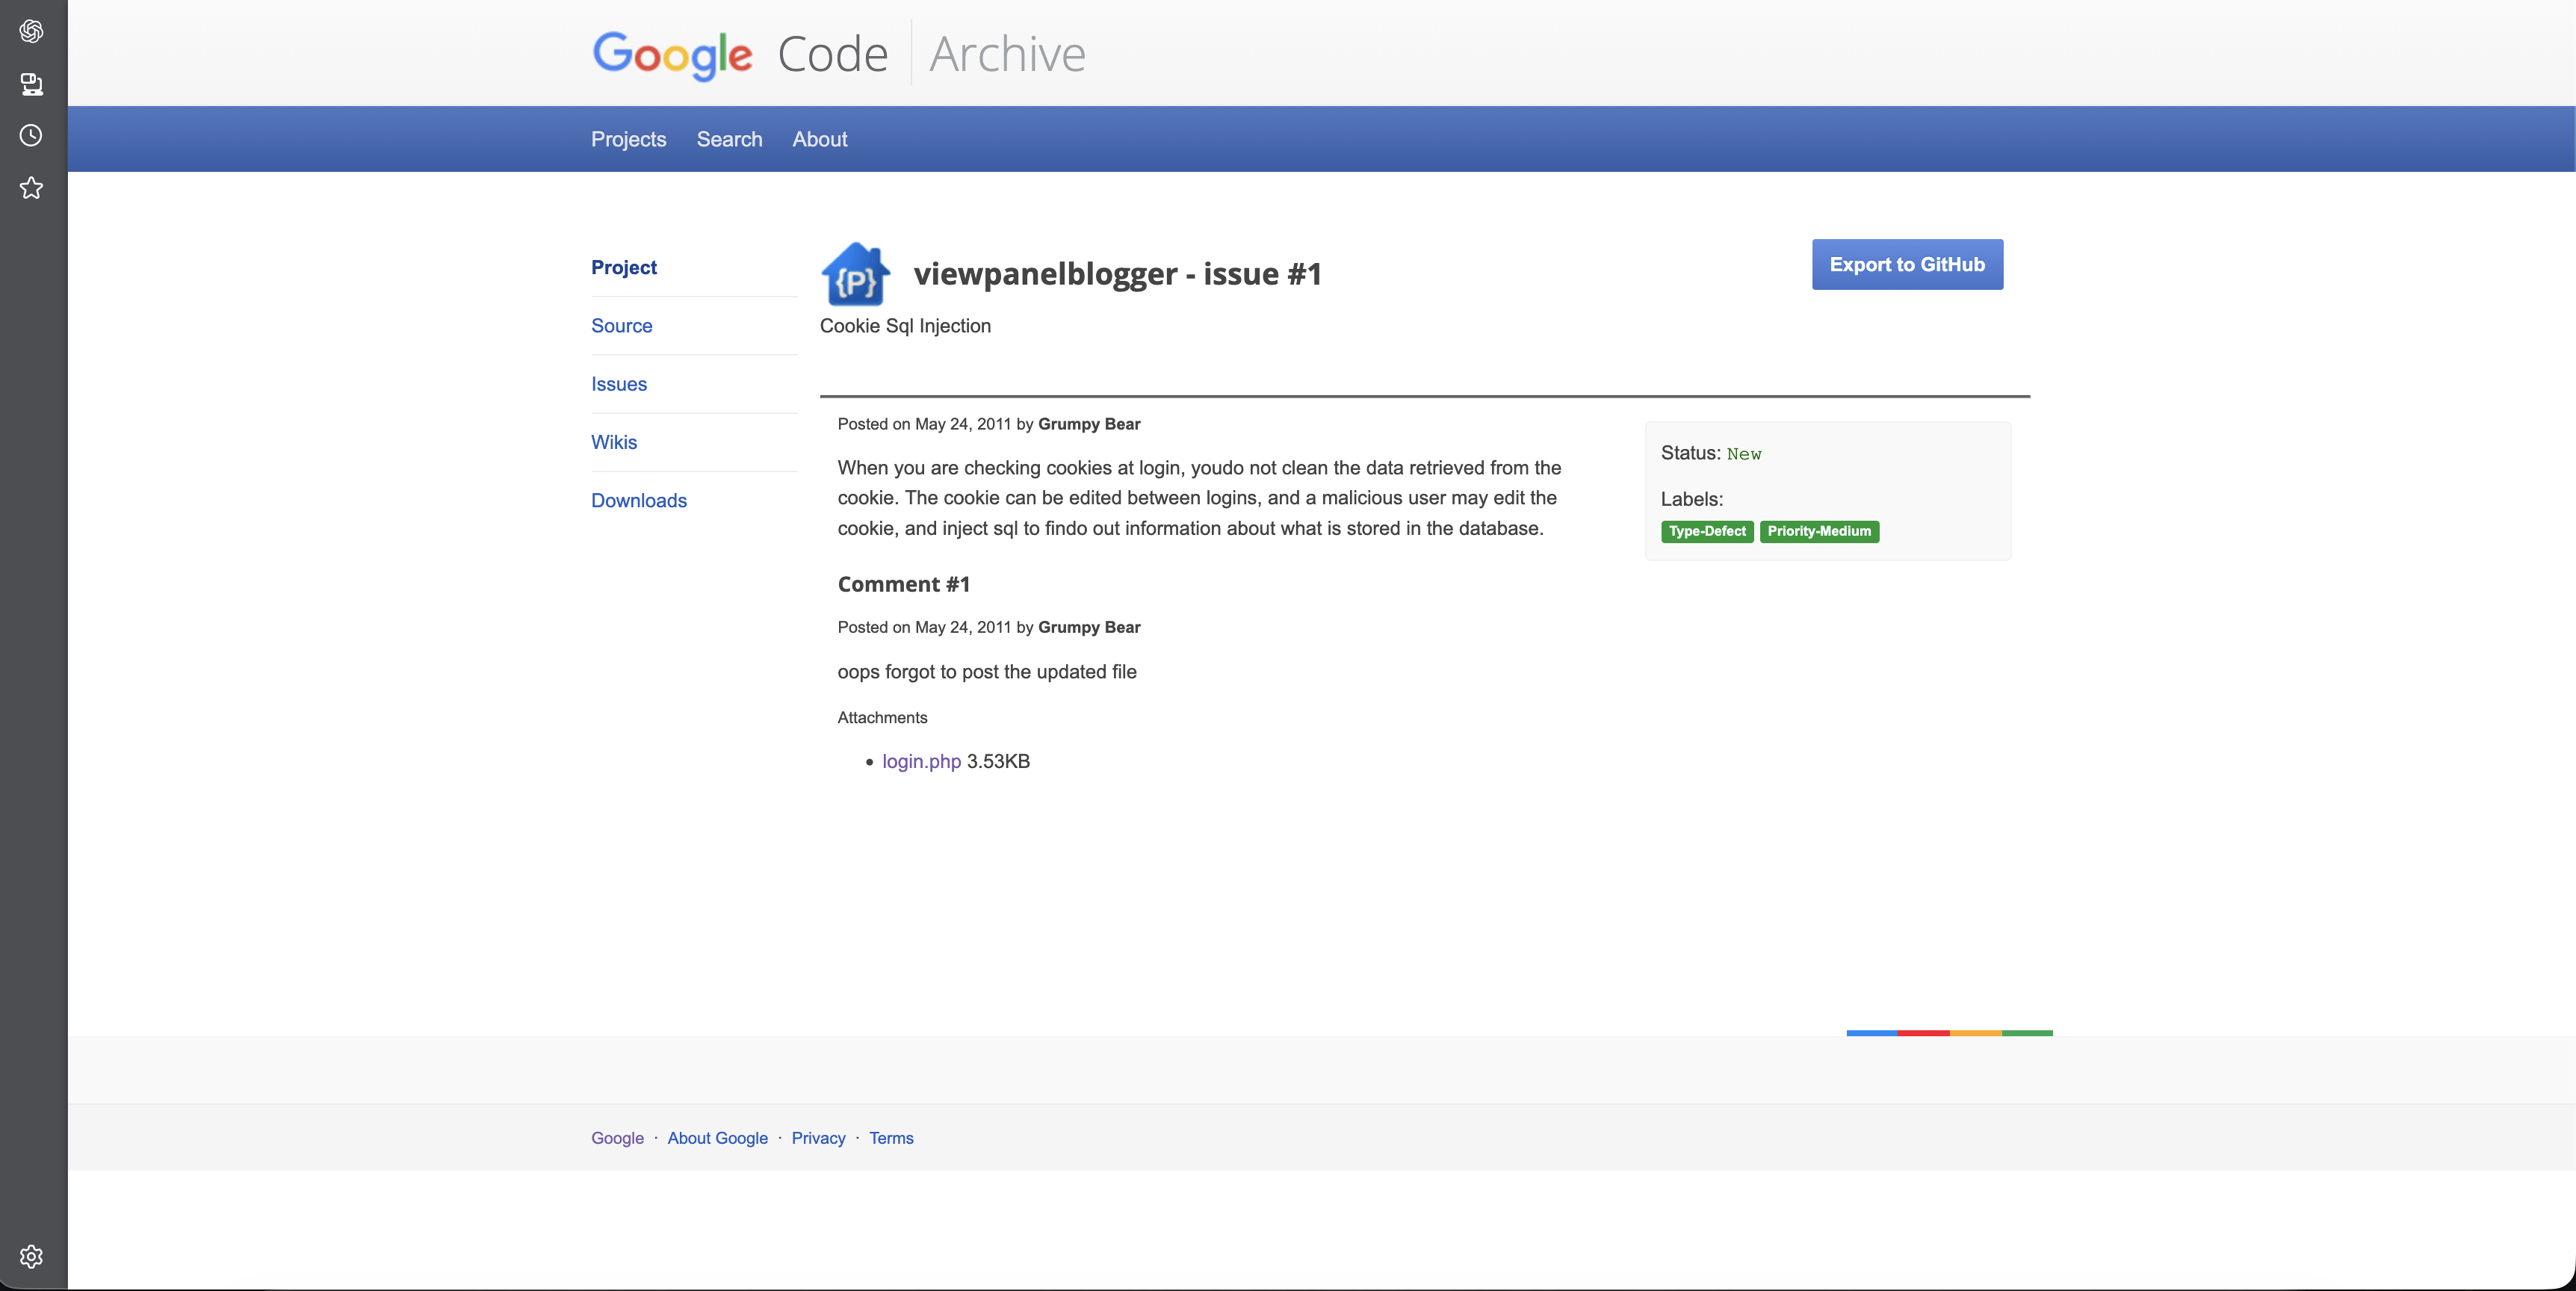Open the Privacy footer link

[x=818, y=1138]
